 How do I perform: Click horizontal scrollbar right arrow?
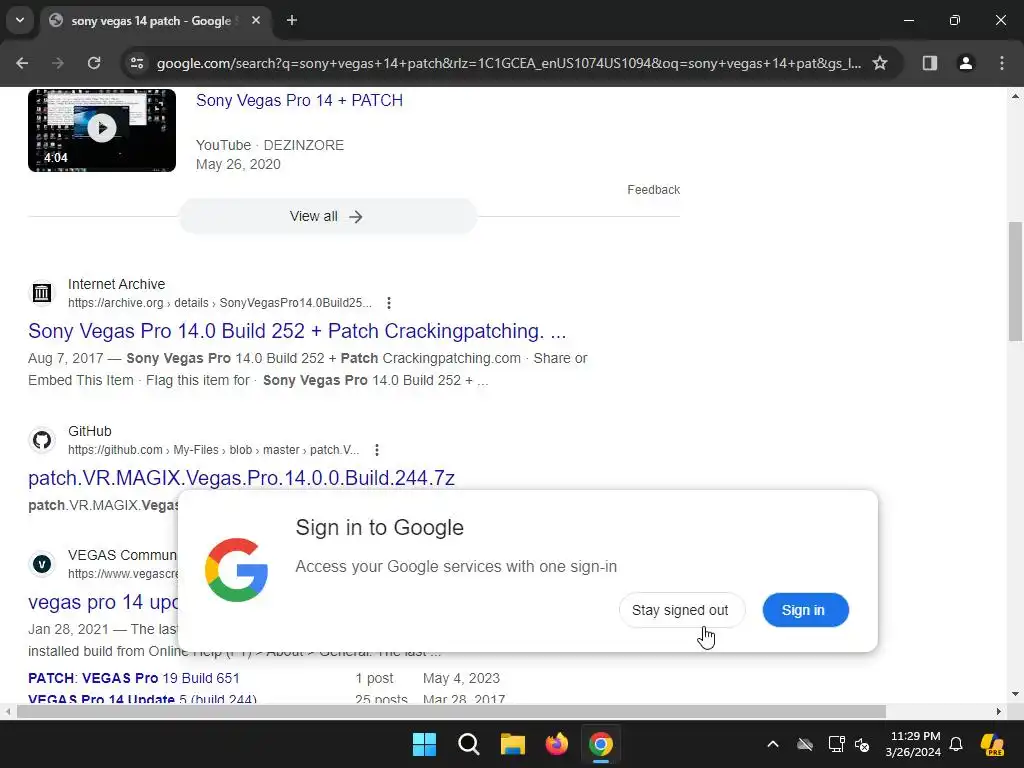pyautogui.click(x=999, y=711)
